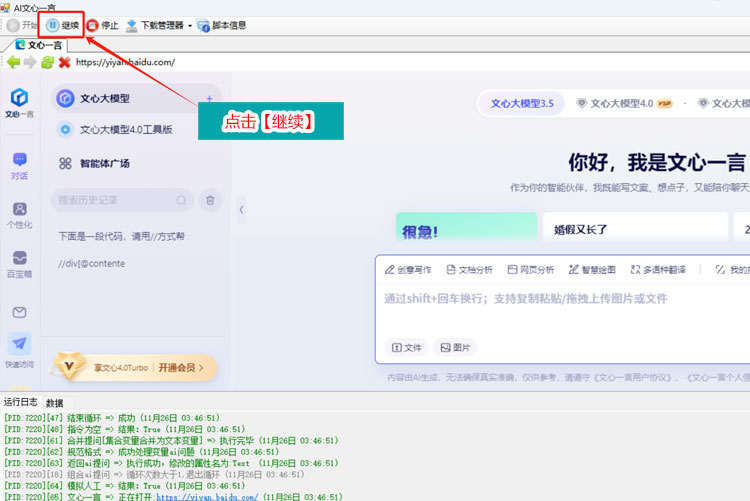Click the search magnifier icon in history
Screen dimensions: 750x501
(181, 200)
